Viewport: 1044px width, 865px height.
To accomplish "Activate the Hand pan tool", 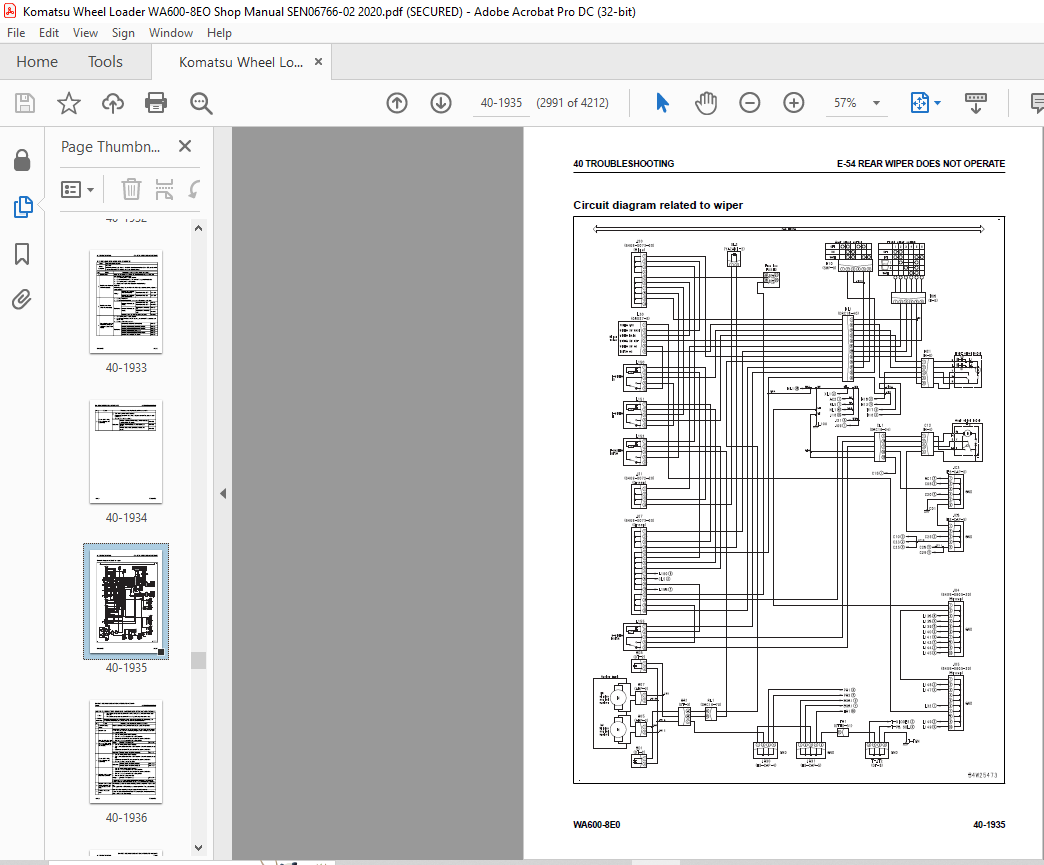I will coord(706,103).
